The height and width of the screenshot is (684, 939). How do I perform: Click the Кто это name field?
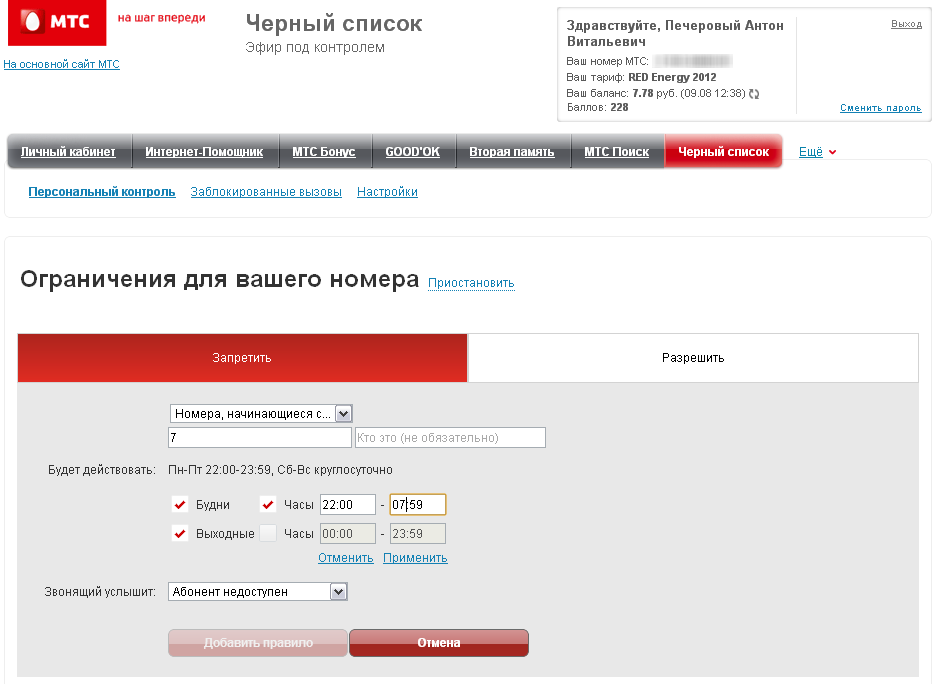(450, 437)
